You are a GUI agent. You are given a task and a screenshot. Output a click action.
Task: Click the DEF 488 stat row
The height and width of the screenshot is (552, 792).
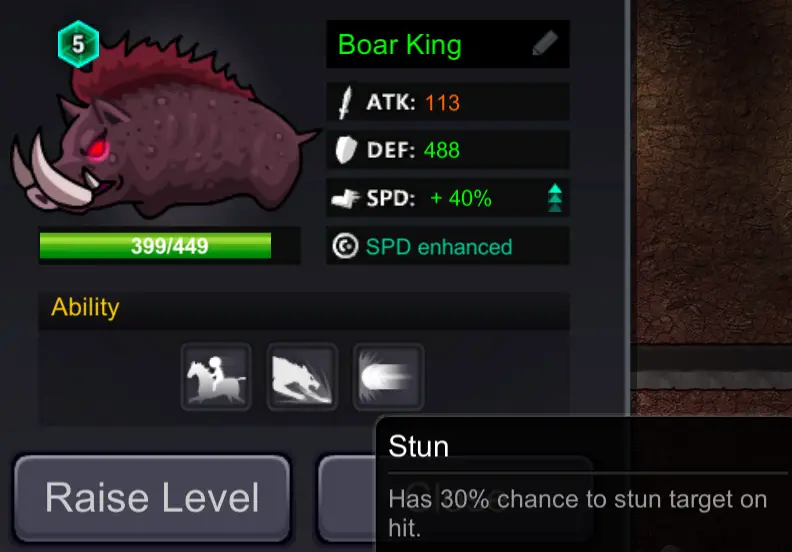coord(448,150)
